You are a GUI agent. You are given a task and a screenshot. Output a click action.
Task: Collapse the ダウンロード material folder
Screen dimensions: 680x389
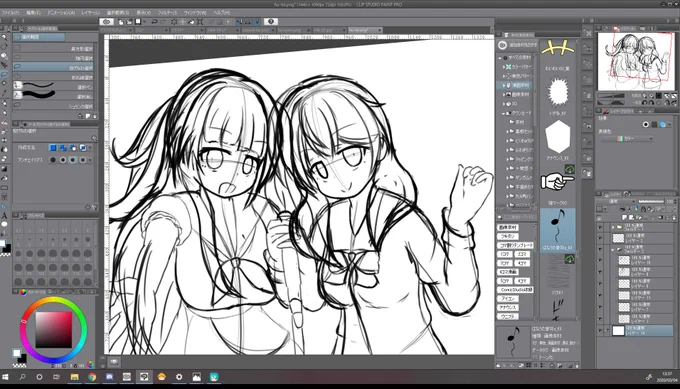click(x=503, y=113)
